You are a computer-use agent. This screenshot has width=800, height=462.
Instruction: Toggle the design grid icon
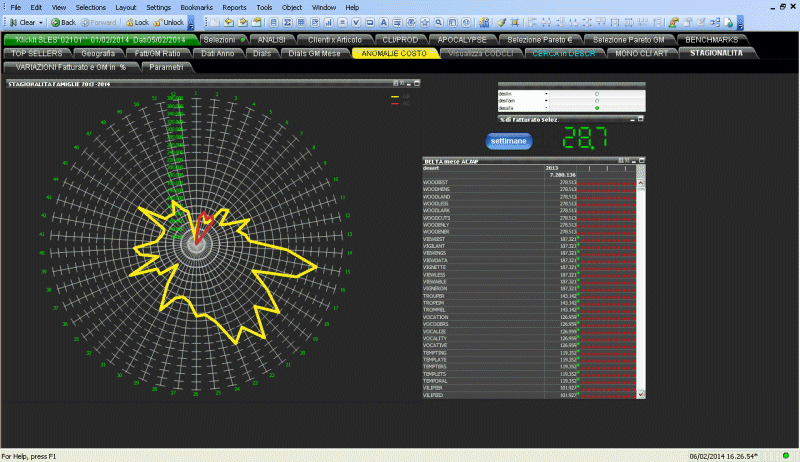click(515, 22)
